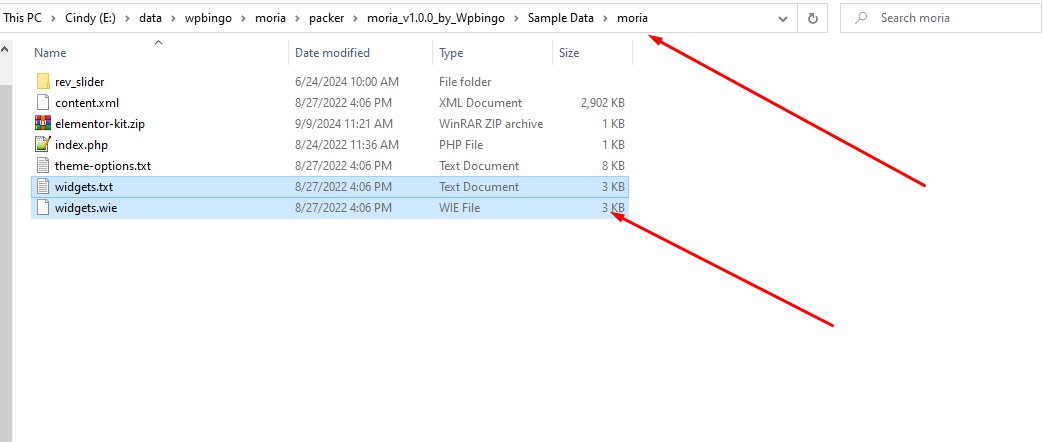The image size is (1043, 442).
Task: Sort files by Name column header
Action: pyautogui.click(x=50, y=53)
